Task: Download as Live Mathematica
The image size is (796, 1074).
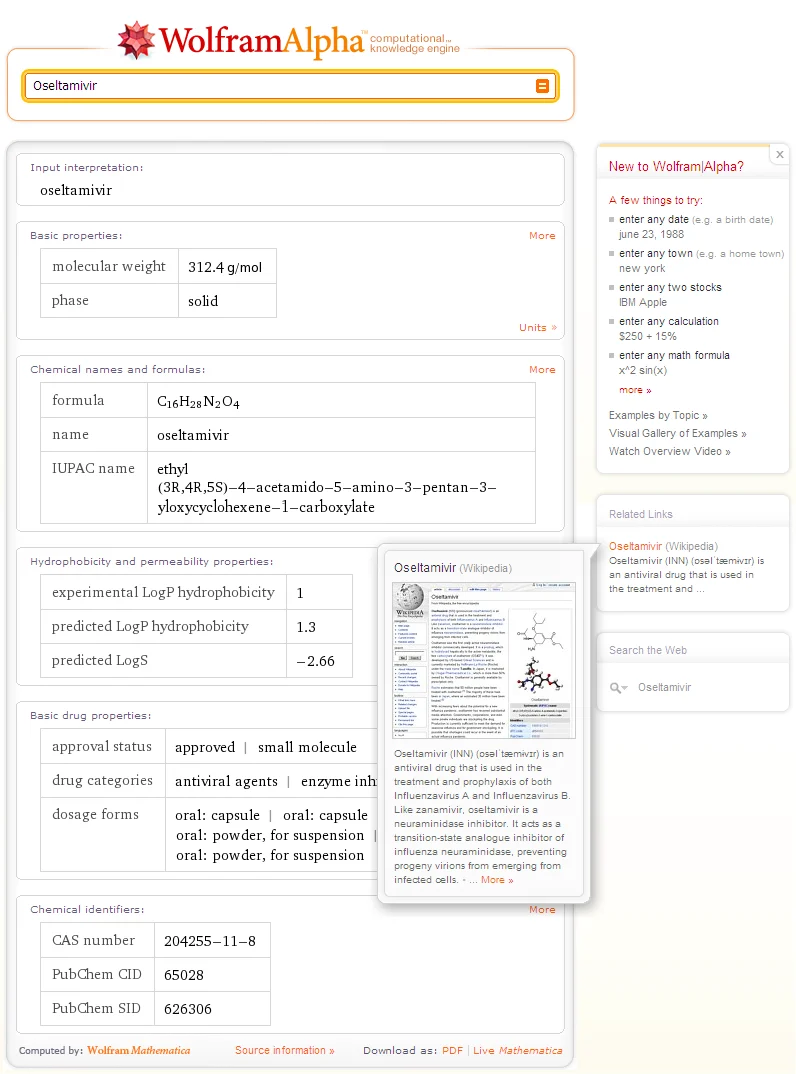Action: 517,1050
